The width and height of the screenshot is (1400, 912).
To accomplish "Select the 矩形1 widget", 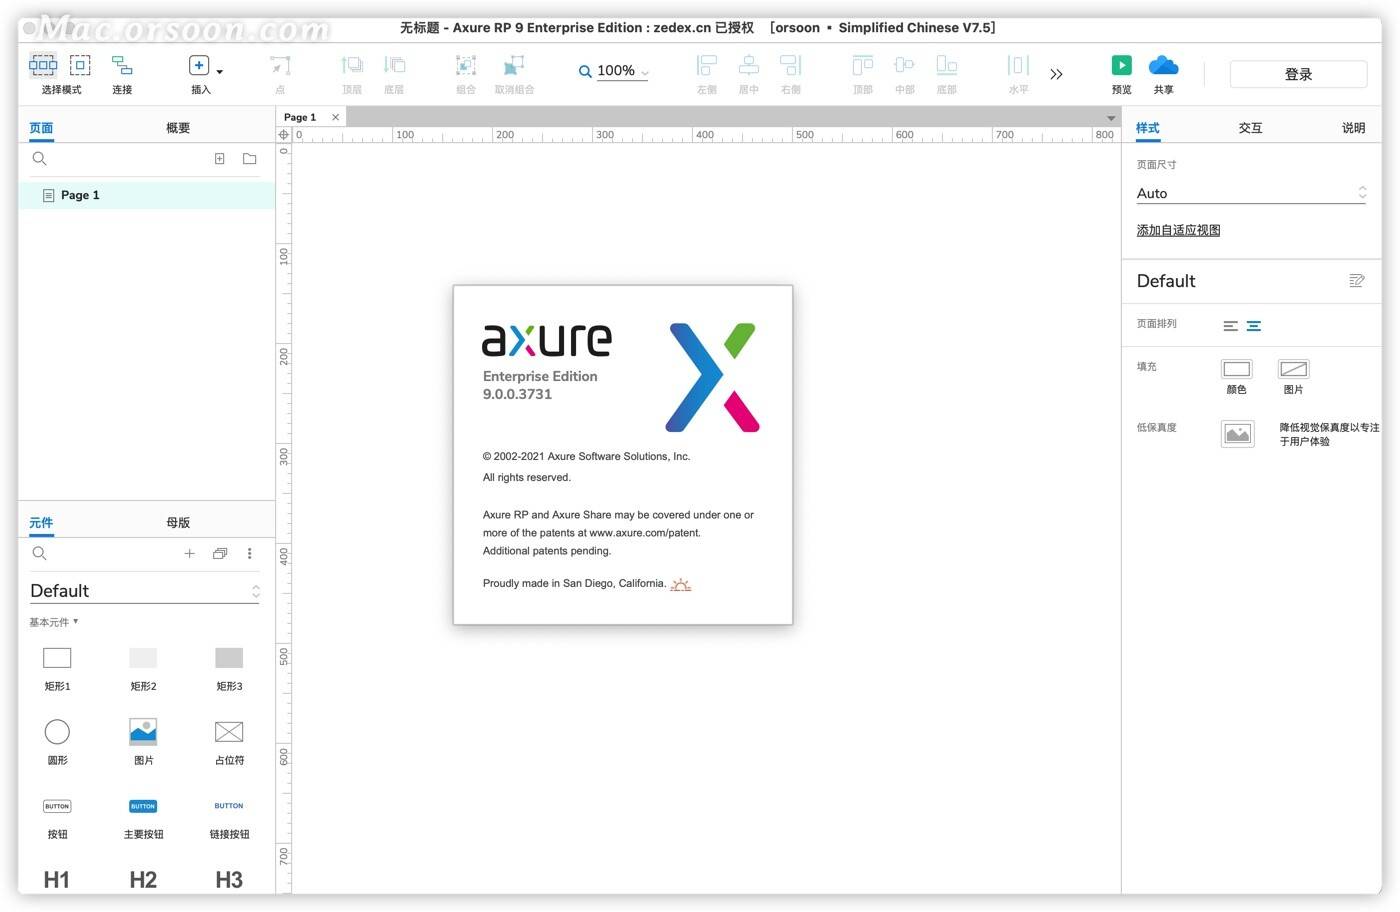I will (57, 668).
